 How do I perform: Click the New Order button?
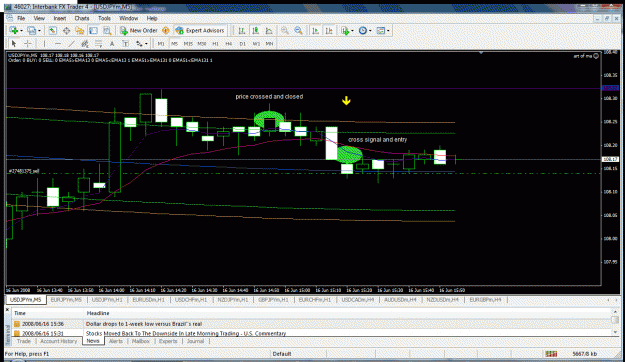tap(139, 31)
